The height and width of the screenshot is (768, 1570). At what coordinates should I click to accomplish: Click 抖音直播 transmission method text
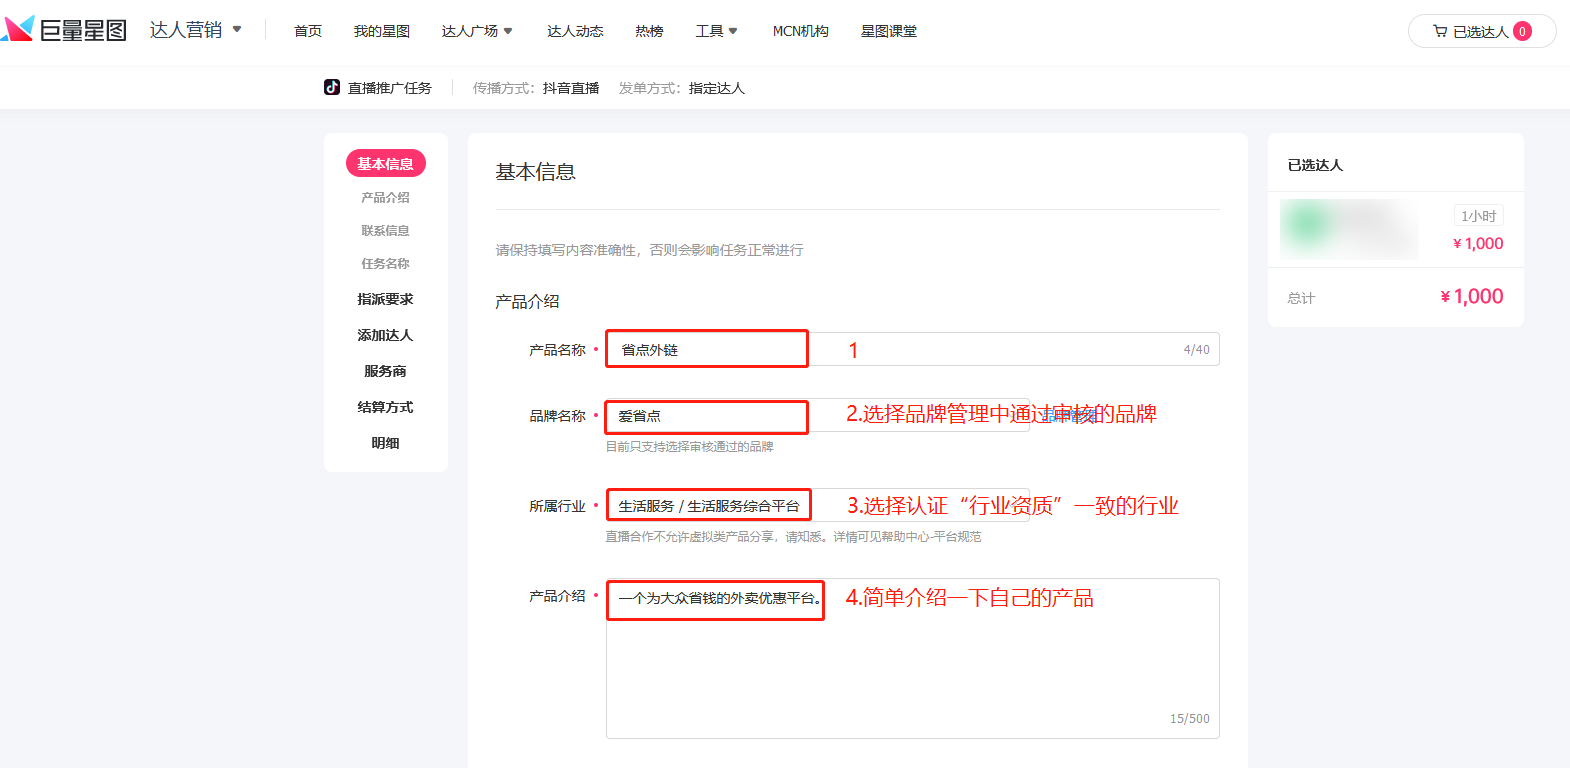point(571,88)
